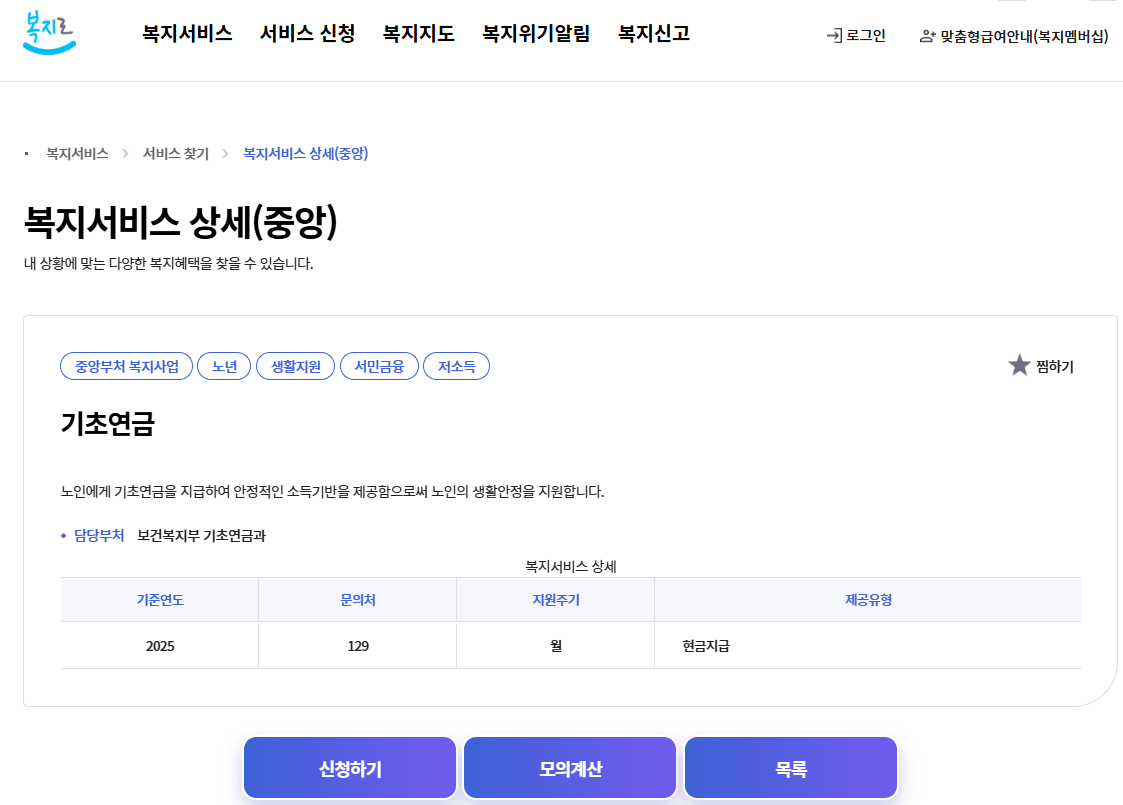Viewport: 1123px width, 805px height.
Task: Open the 복지신고 menu
Action: click(651, 33)
